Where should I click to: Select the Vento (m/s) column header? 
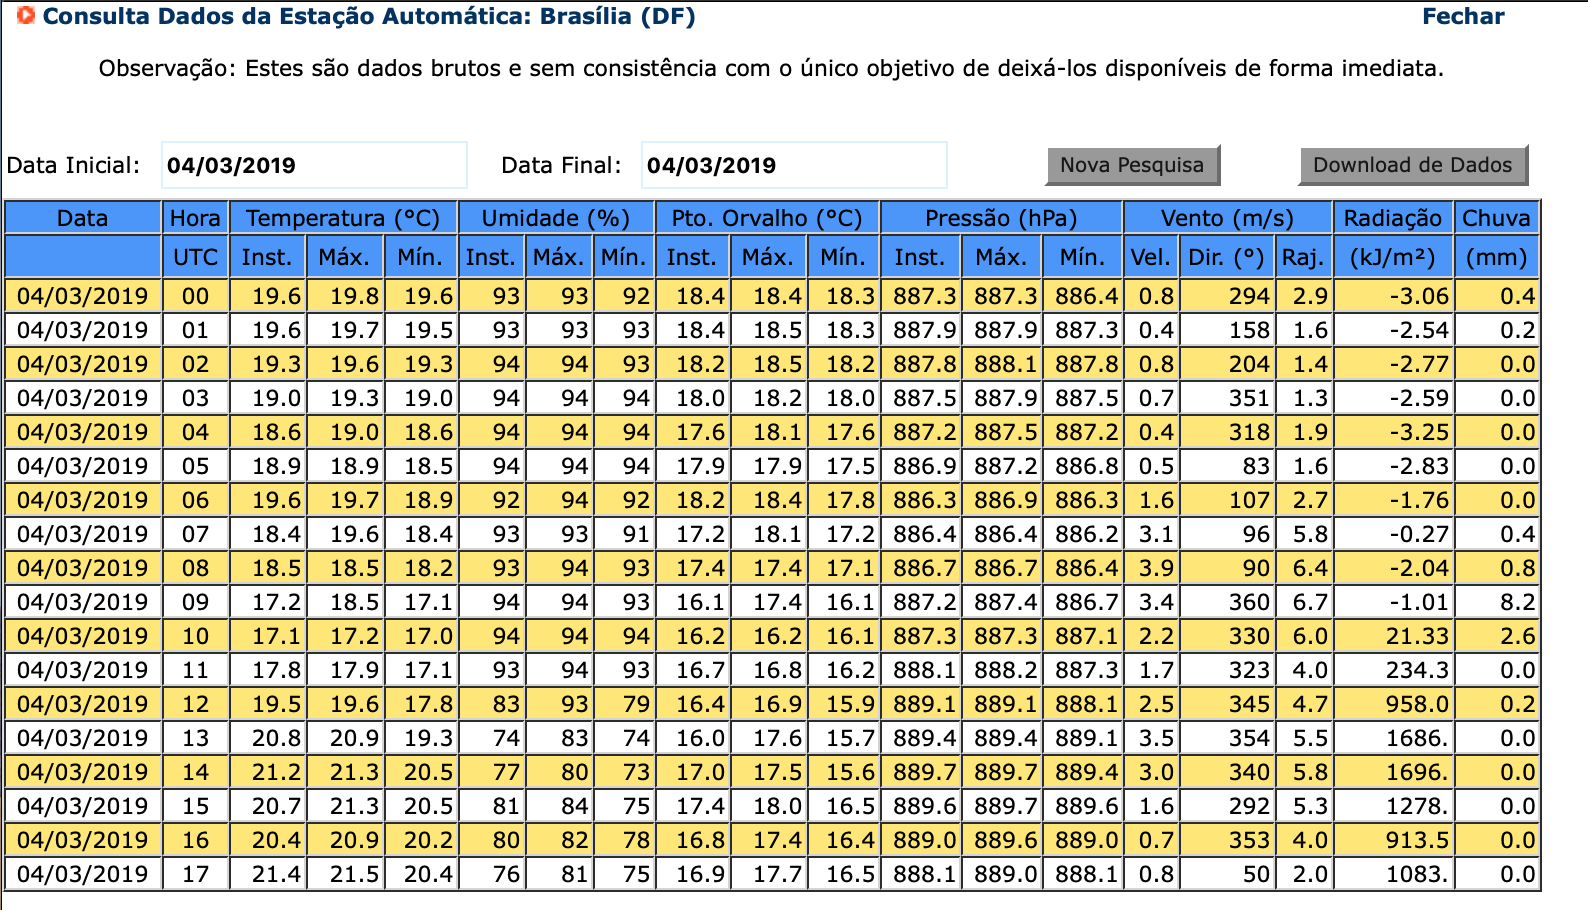click(1226, 218)
